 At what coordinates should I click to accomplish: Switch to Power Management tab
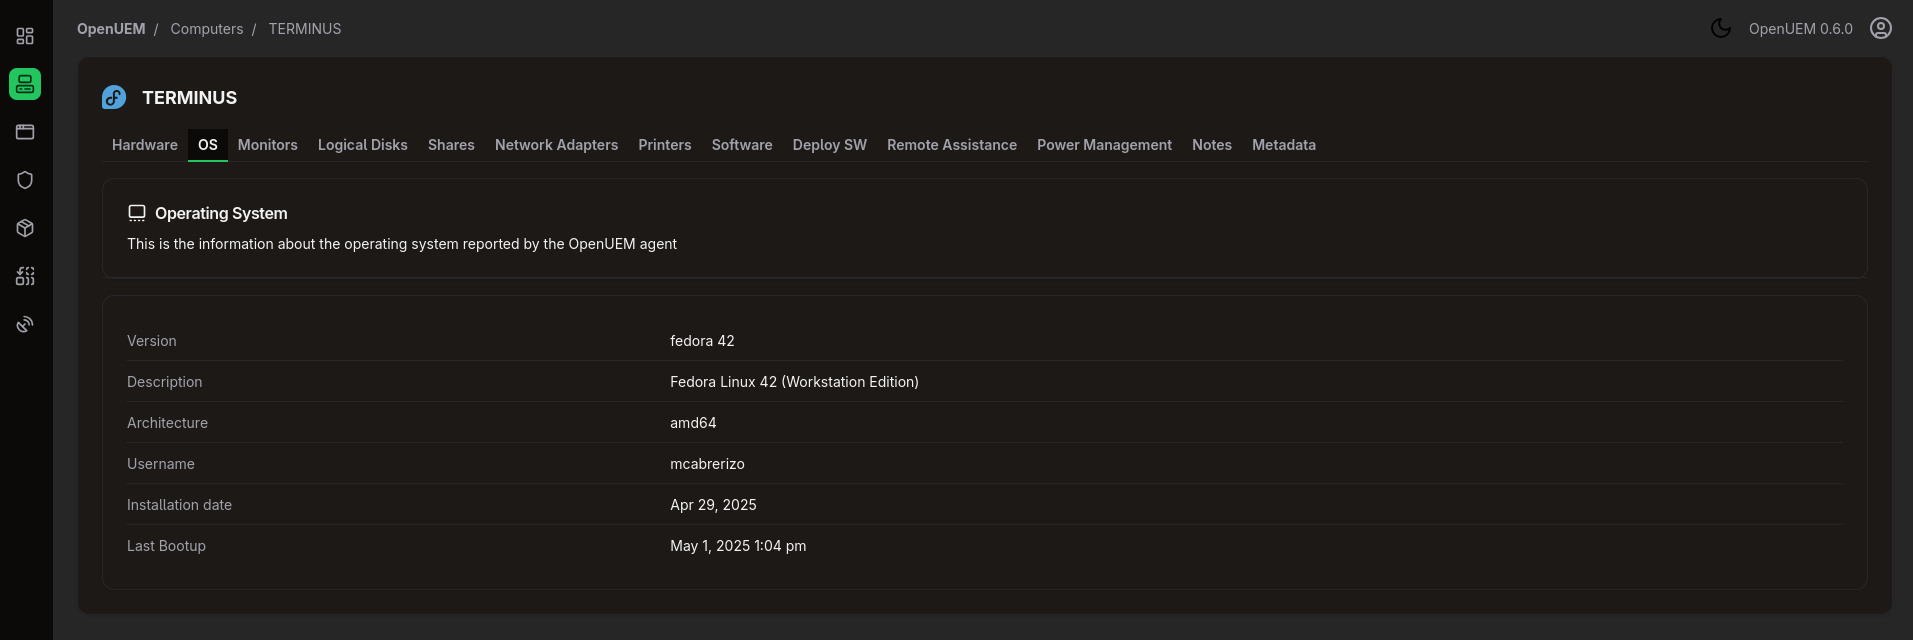pyautogui.click(x=1104, y=145)
